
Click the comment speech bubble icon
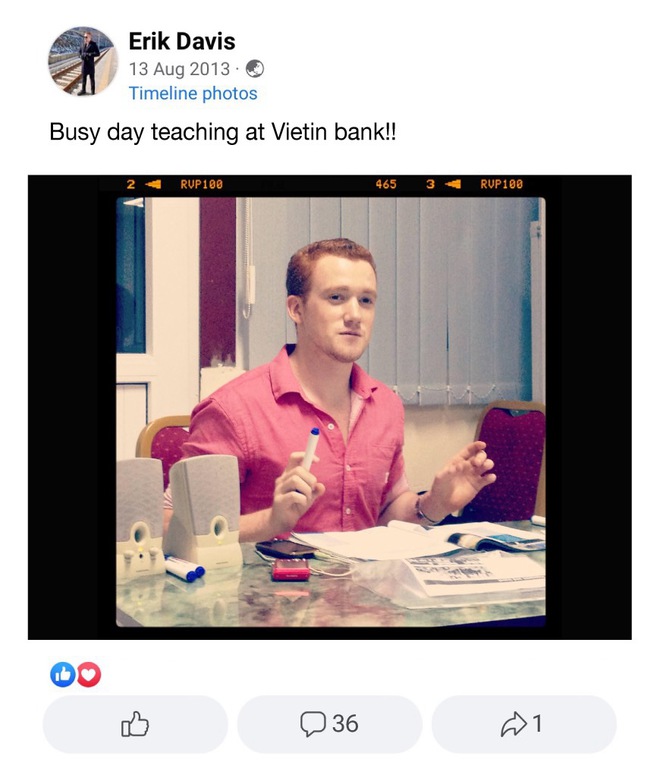314,723
